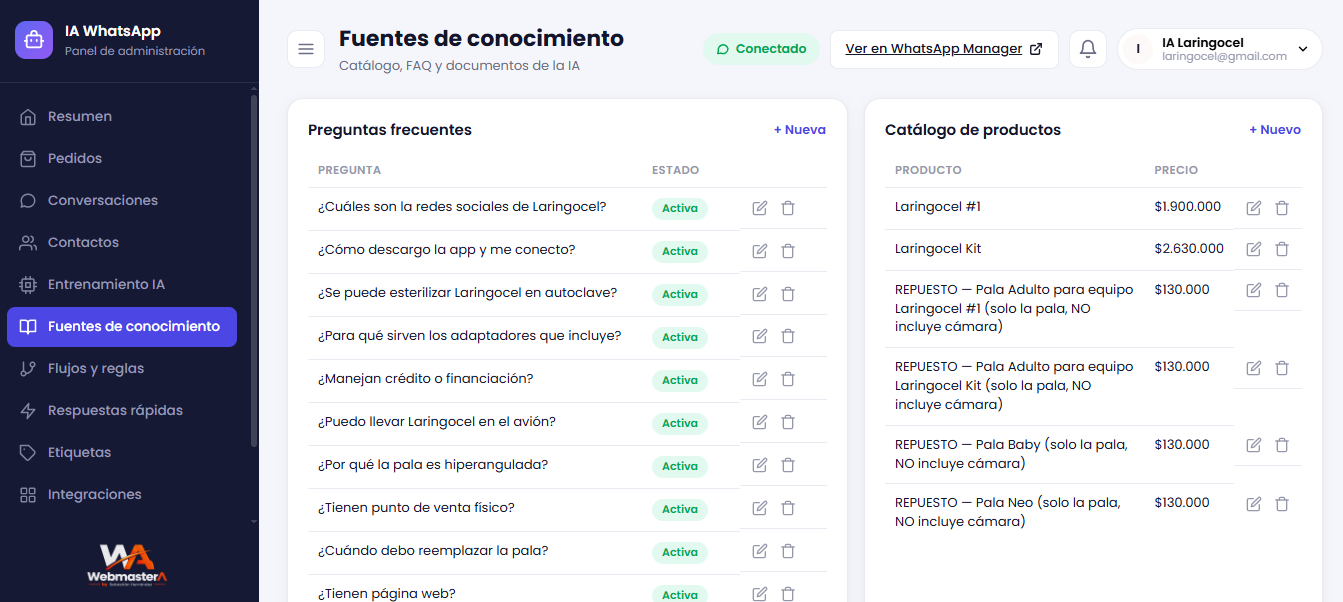Open Respuestas rápidas section
Screen dimensions: 1343x602
(x=122, y=410)
